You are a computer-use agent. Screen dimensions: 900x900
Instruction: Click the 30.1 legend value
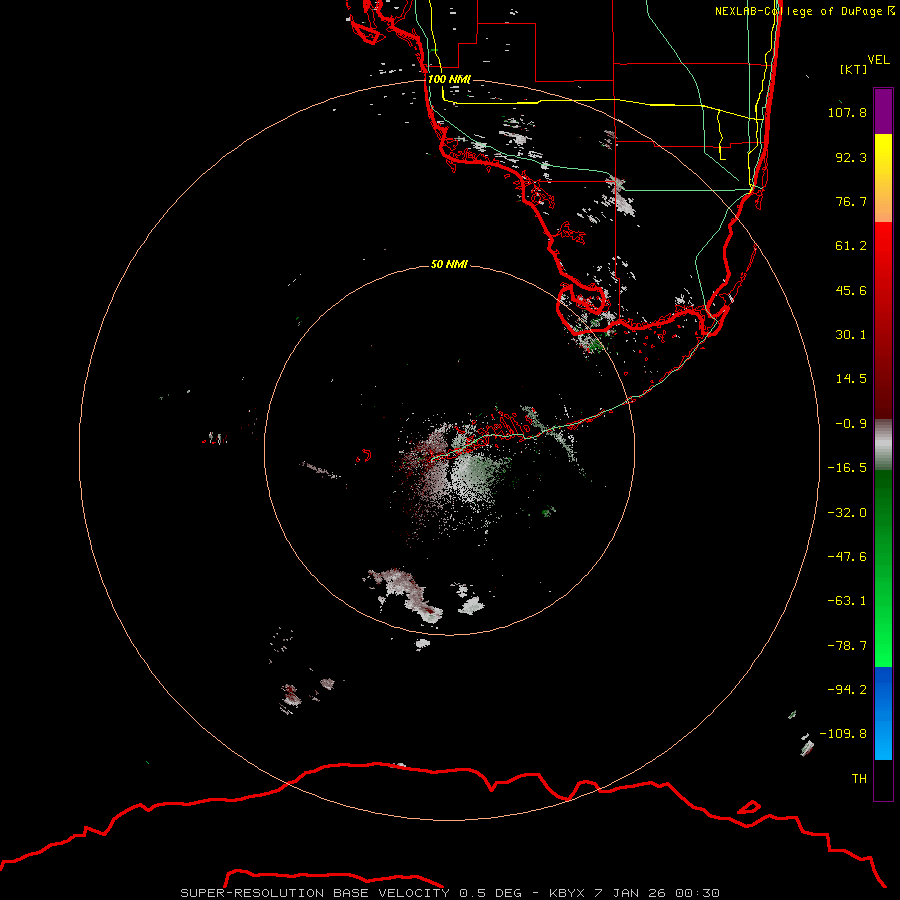pyautogui.click(x=851, y=335)
